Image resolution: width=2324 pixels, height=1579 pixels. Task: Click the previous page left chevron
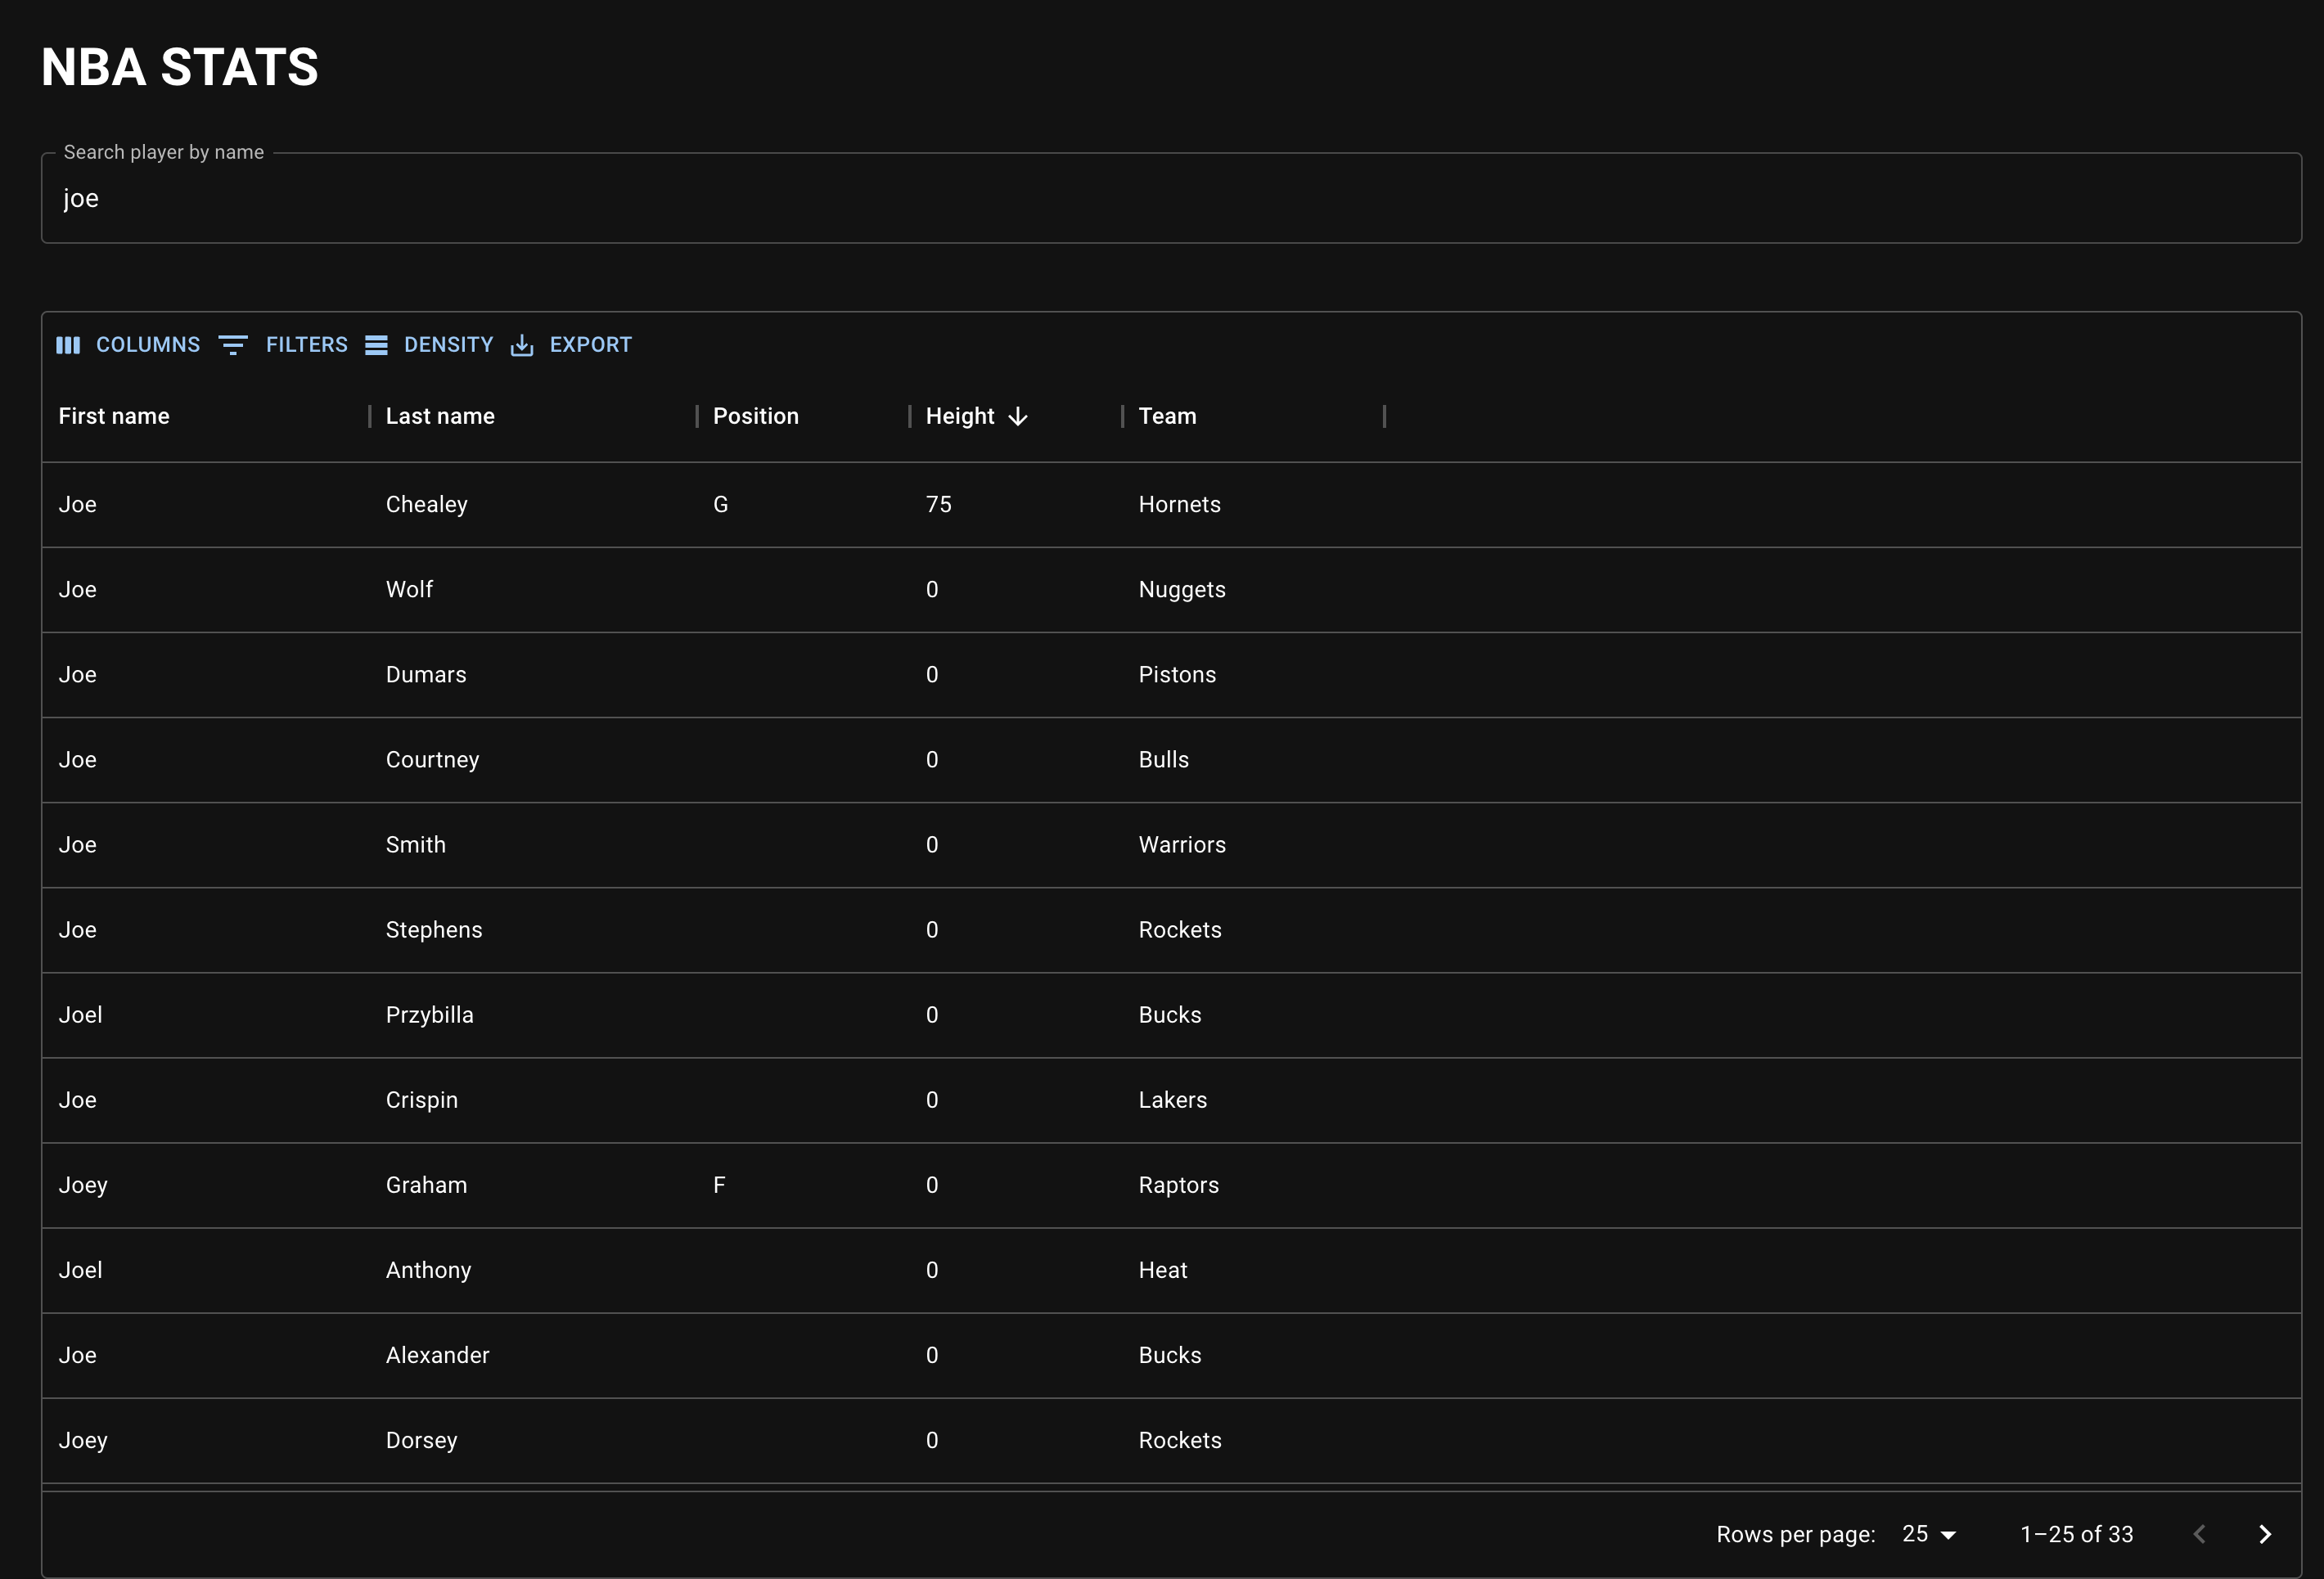(x=2200, y=1533)
